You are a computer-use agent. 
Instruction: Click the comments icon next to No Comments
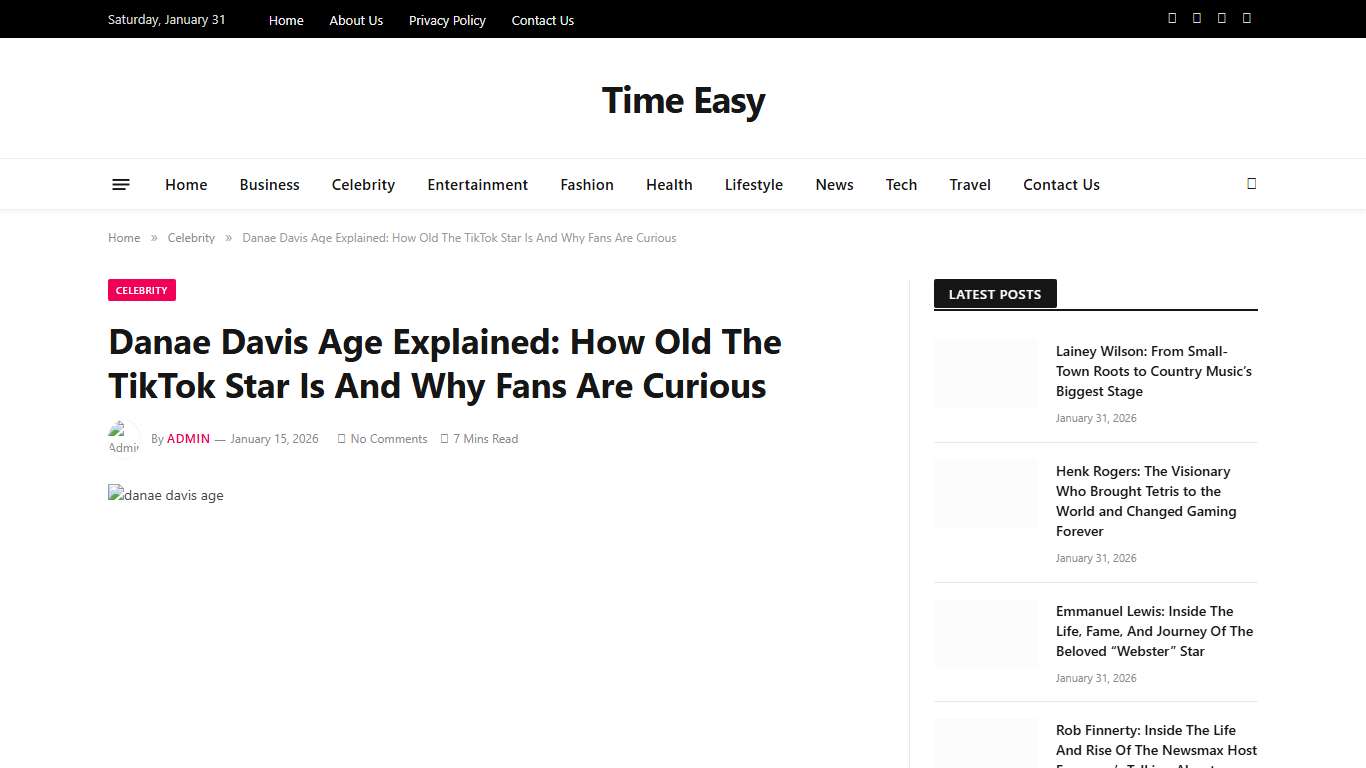point(341,438)
